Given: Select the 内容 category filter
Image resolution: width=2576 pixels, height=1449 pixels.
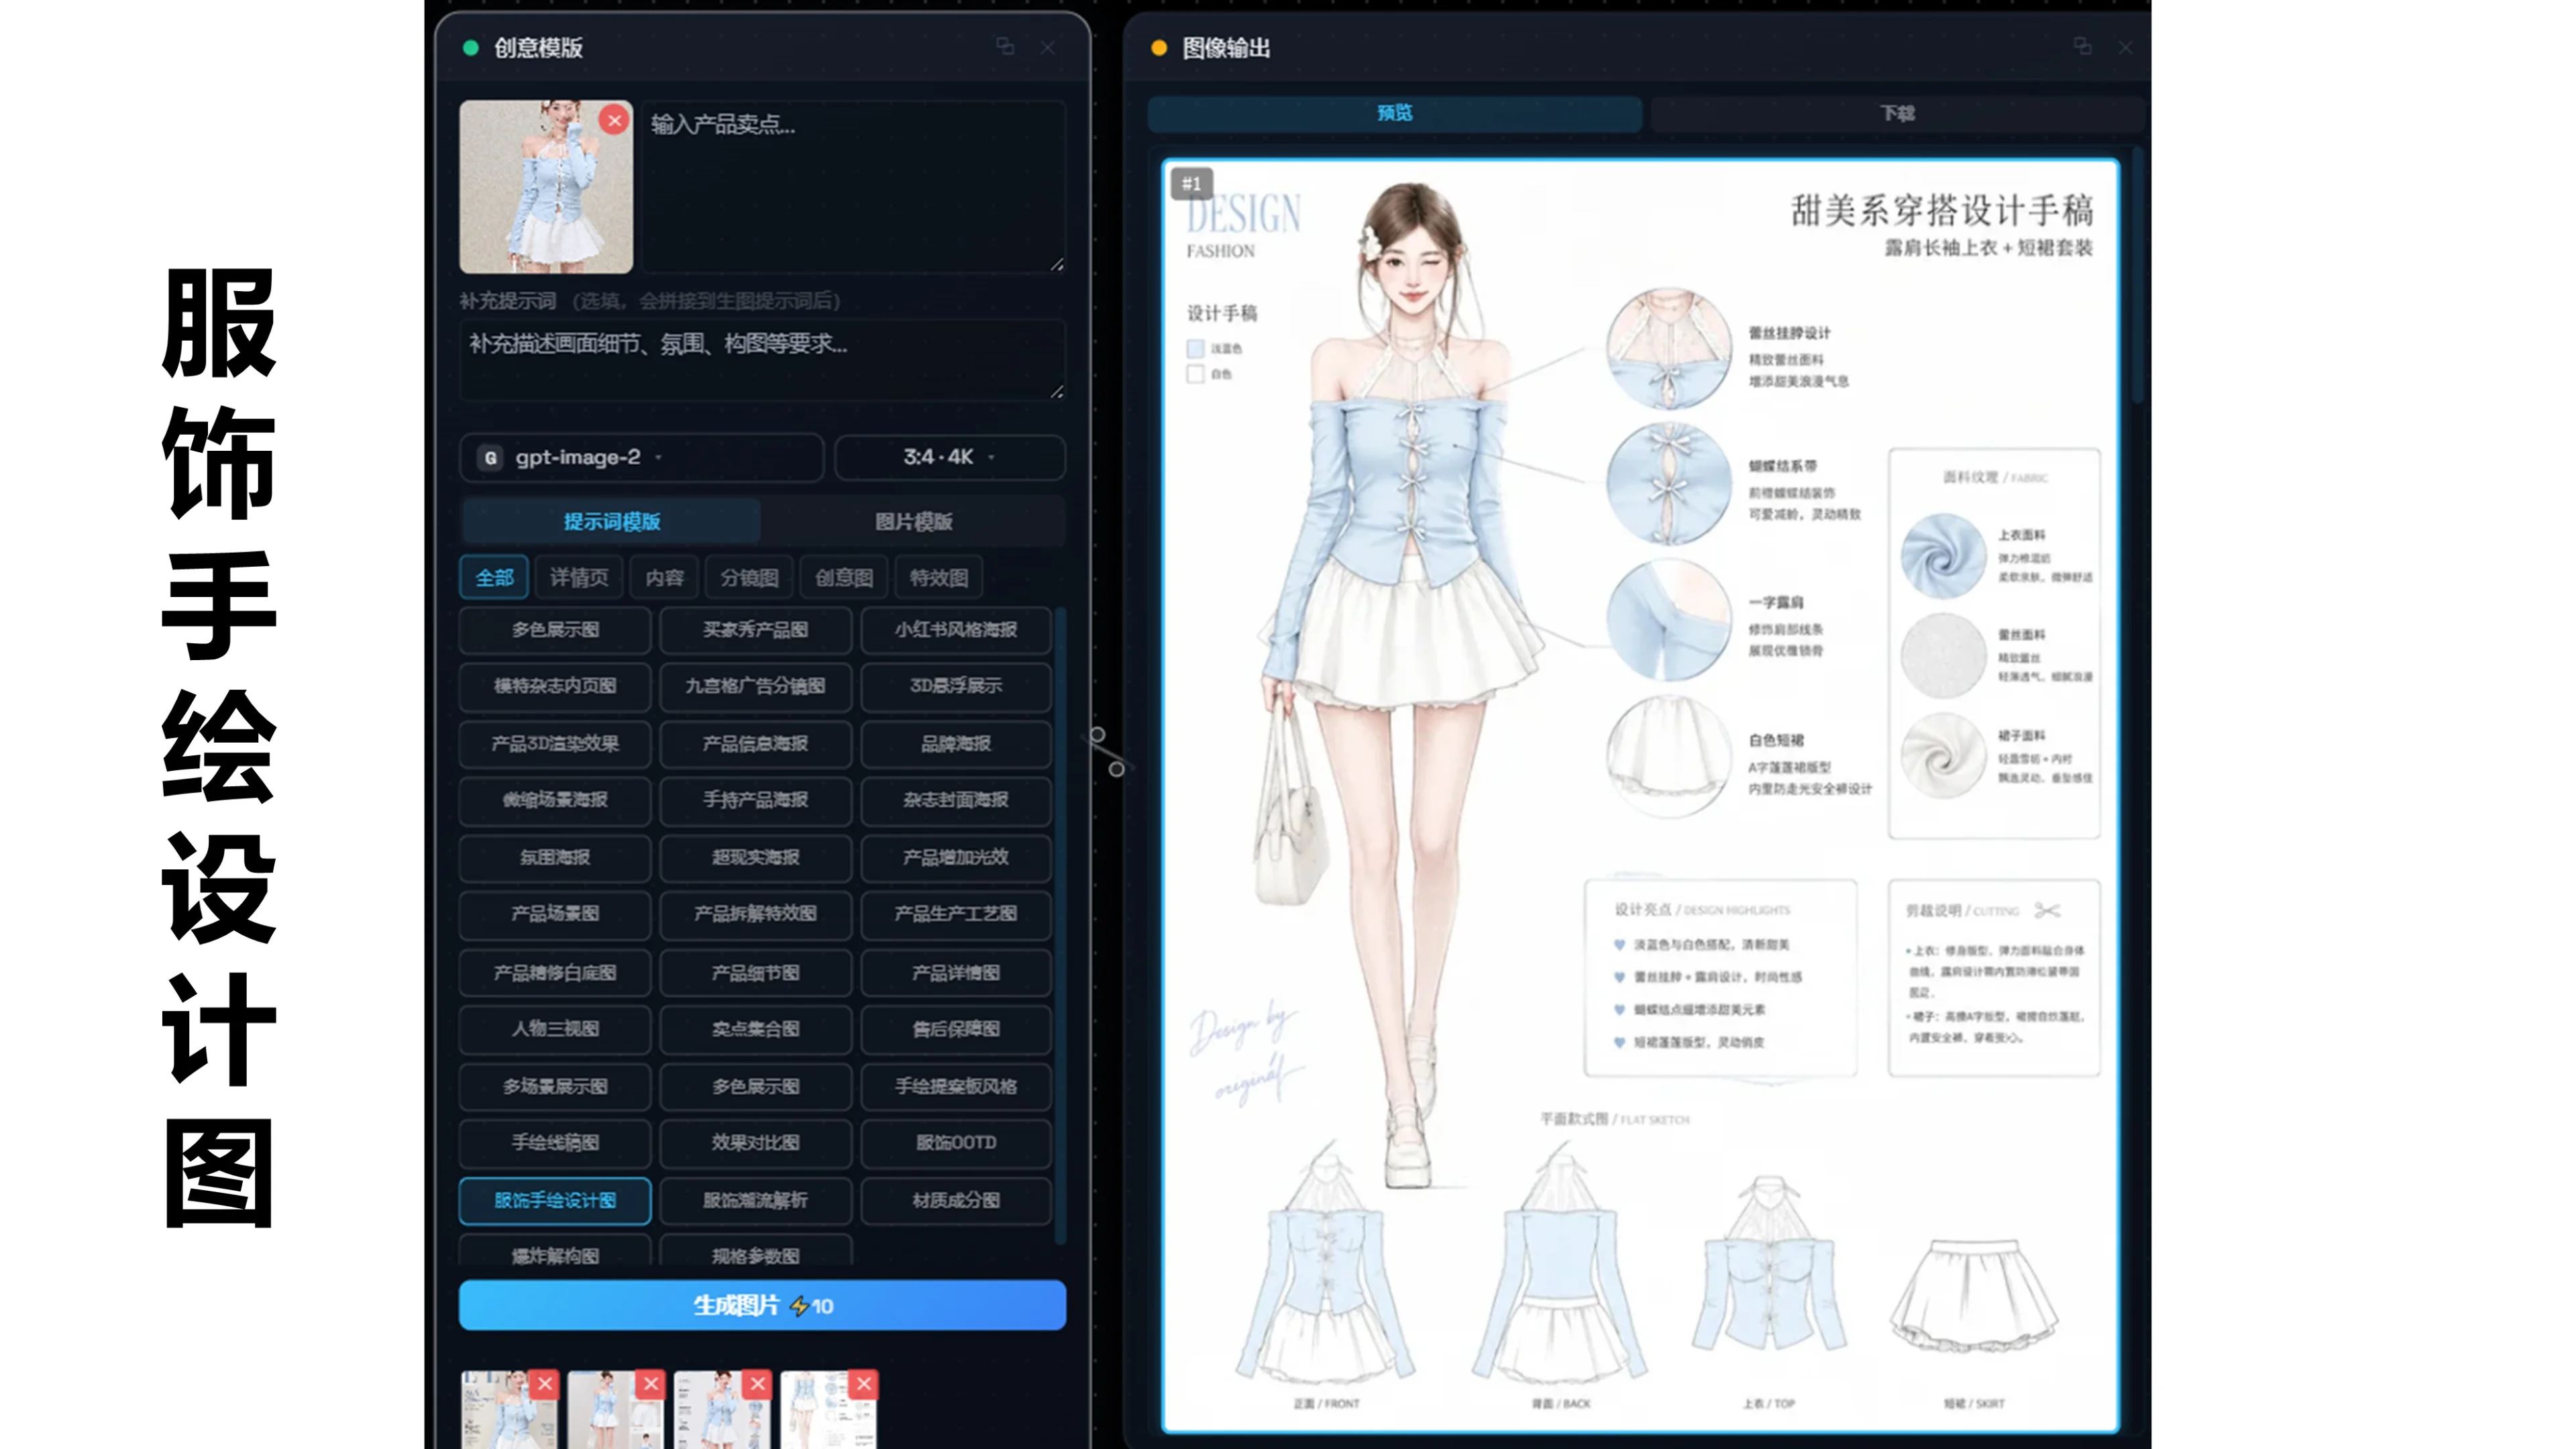Looking at the screenshot, I should click(x=664, y=578).
